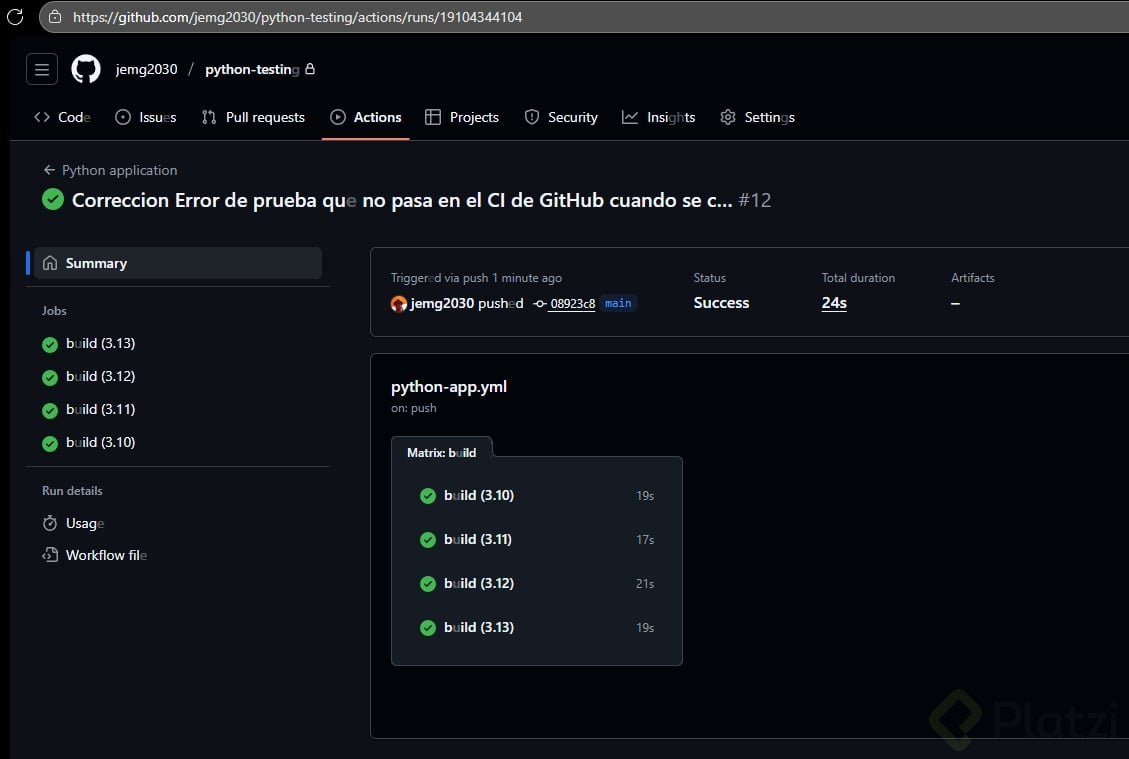Click the python-app.yml workflow heading
Image resolution: width=1129 pixels, height=759 pixels.
[x=449, y=387]
